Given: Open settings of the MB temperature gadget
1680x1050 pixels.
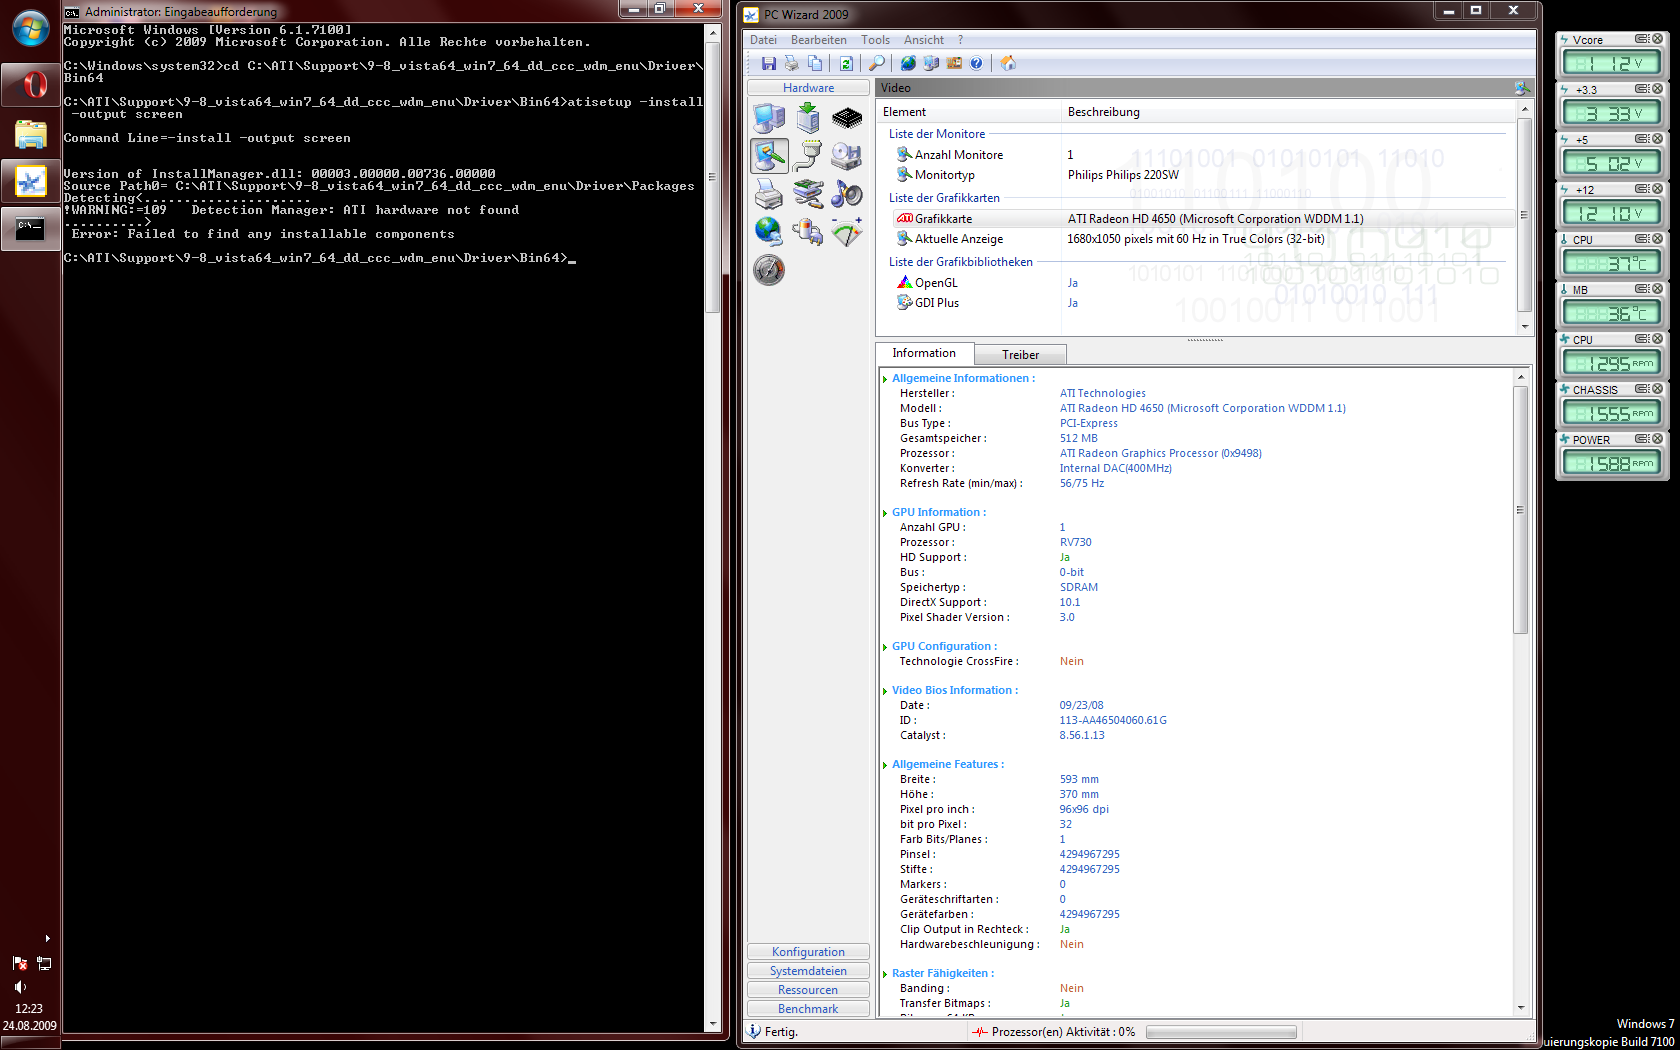Looking at the screenshot, I should (x=1642, y=289).
